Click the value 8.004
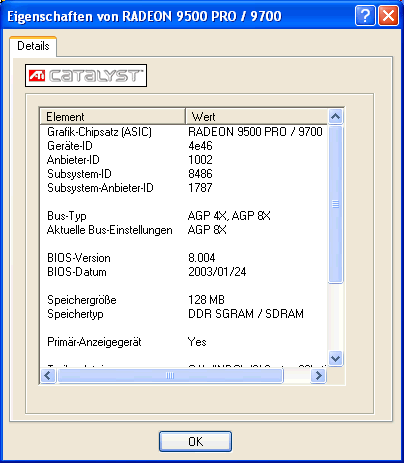The height and width of the screenshot is (463, 404). pos(202,258)
